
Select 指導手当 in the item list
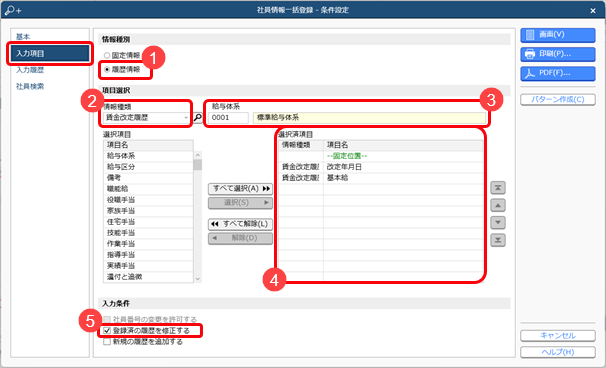[x=148, y=255]
